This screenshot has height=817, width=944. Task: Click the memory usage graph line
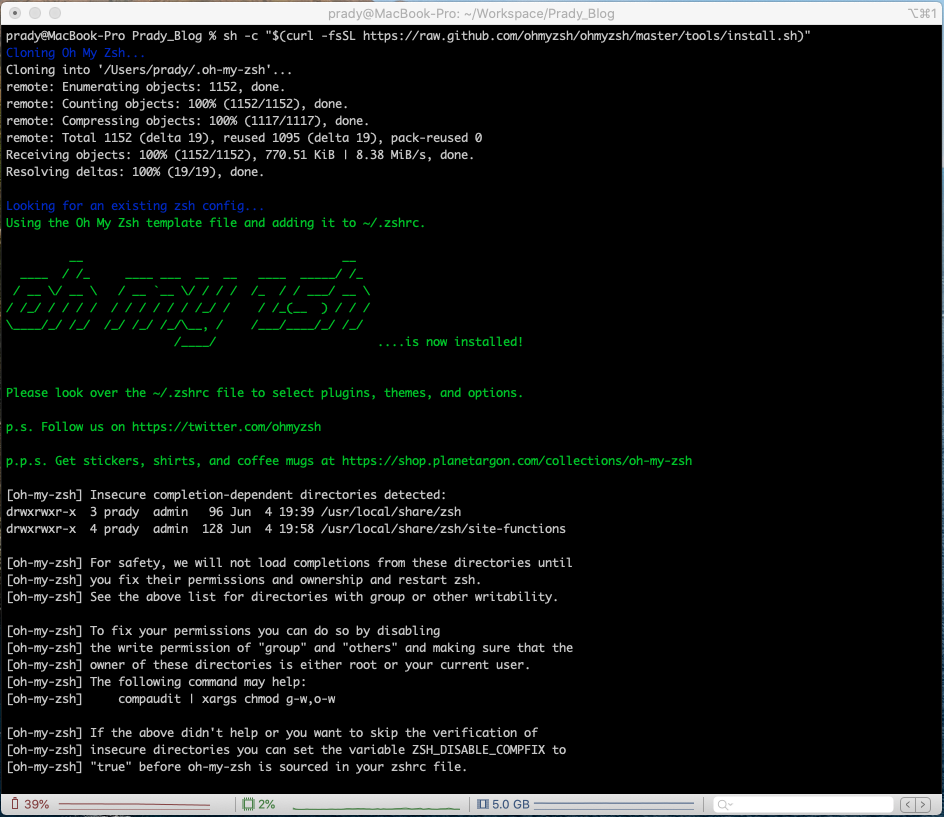[613, 804]
